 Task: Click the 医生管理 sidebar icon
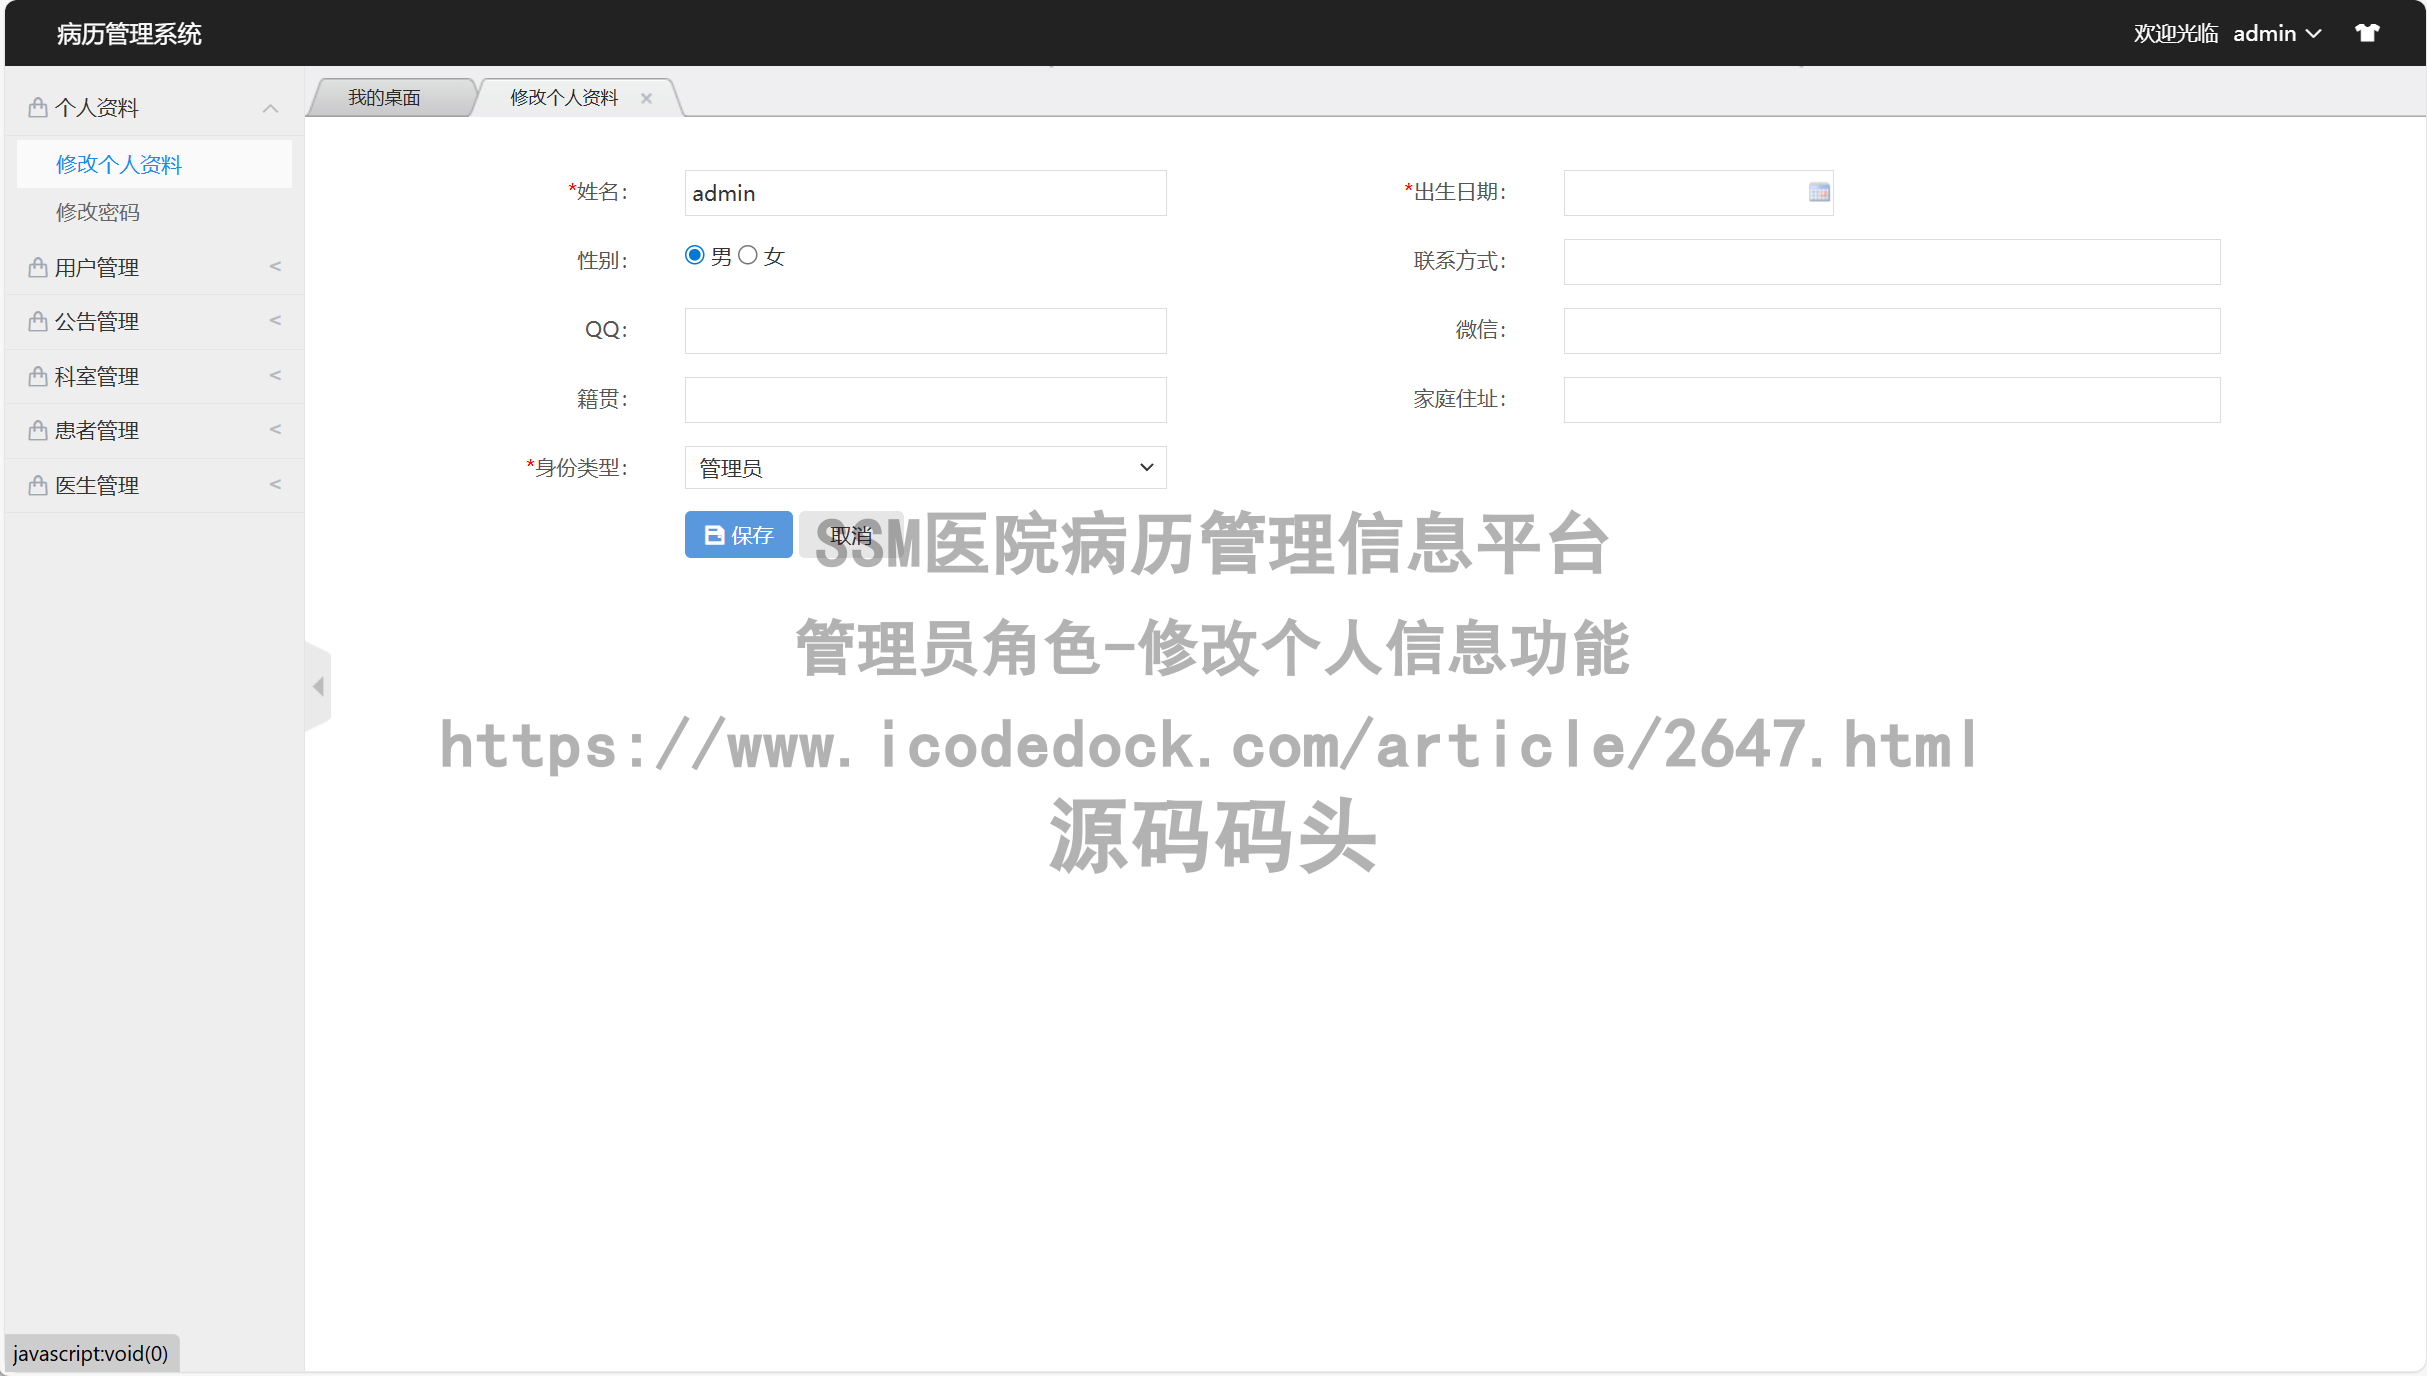(x=36, y=485)
